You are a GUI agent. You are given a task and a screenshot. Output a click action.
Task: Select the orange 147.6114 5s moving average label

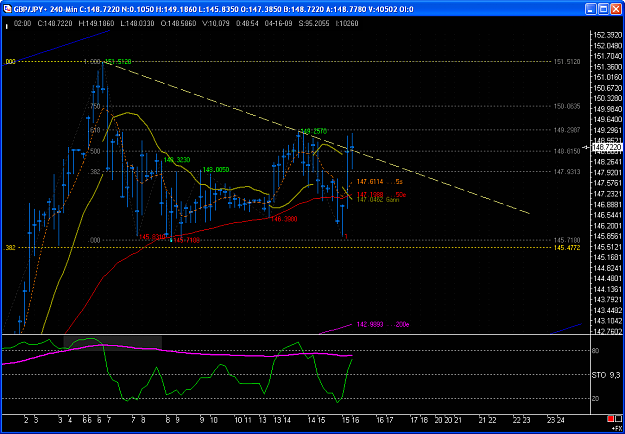pos(380,182)
